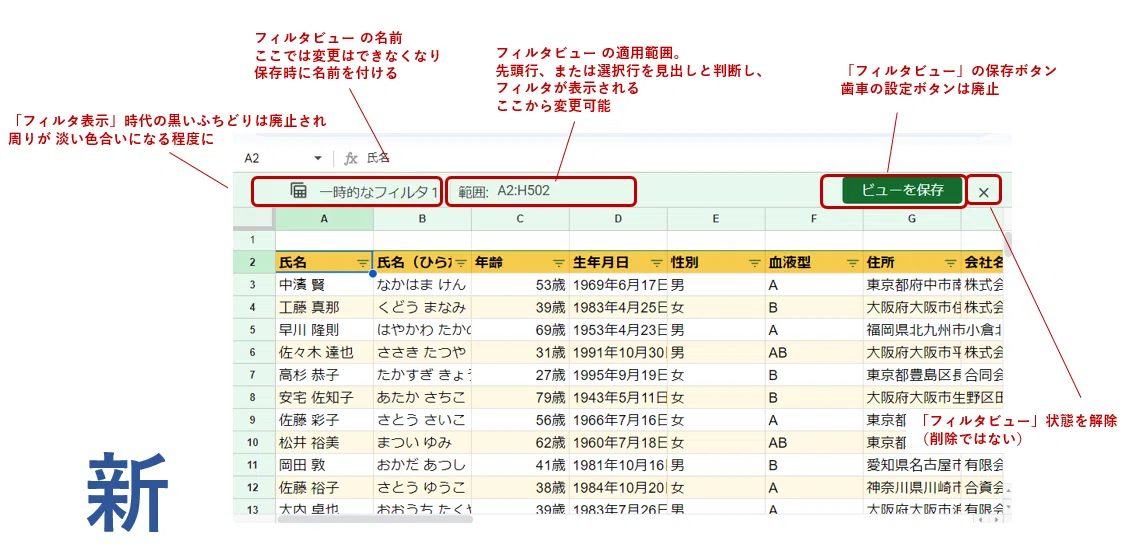Click the age cell 41歳

520,464
